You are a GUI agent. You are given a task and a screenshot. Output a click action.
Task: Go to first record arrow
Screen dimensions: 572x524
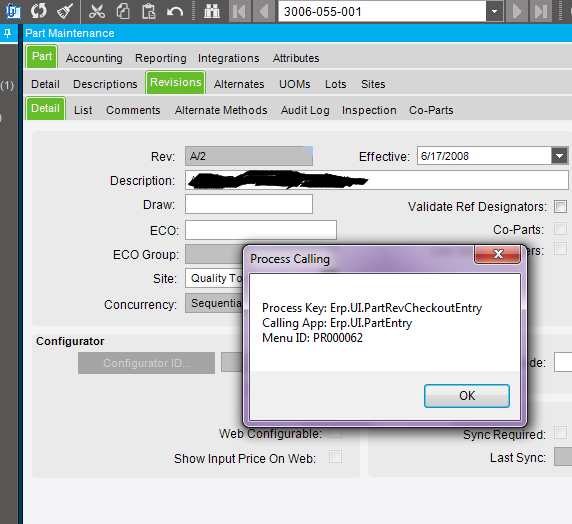point(239,11)
